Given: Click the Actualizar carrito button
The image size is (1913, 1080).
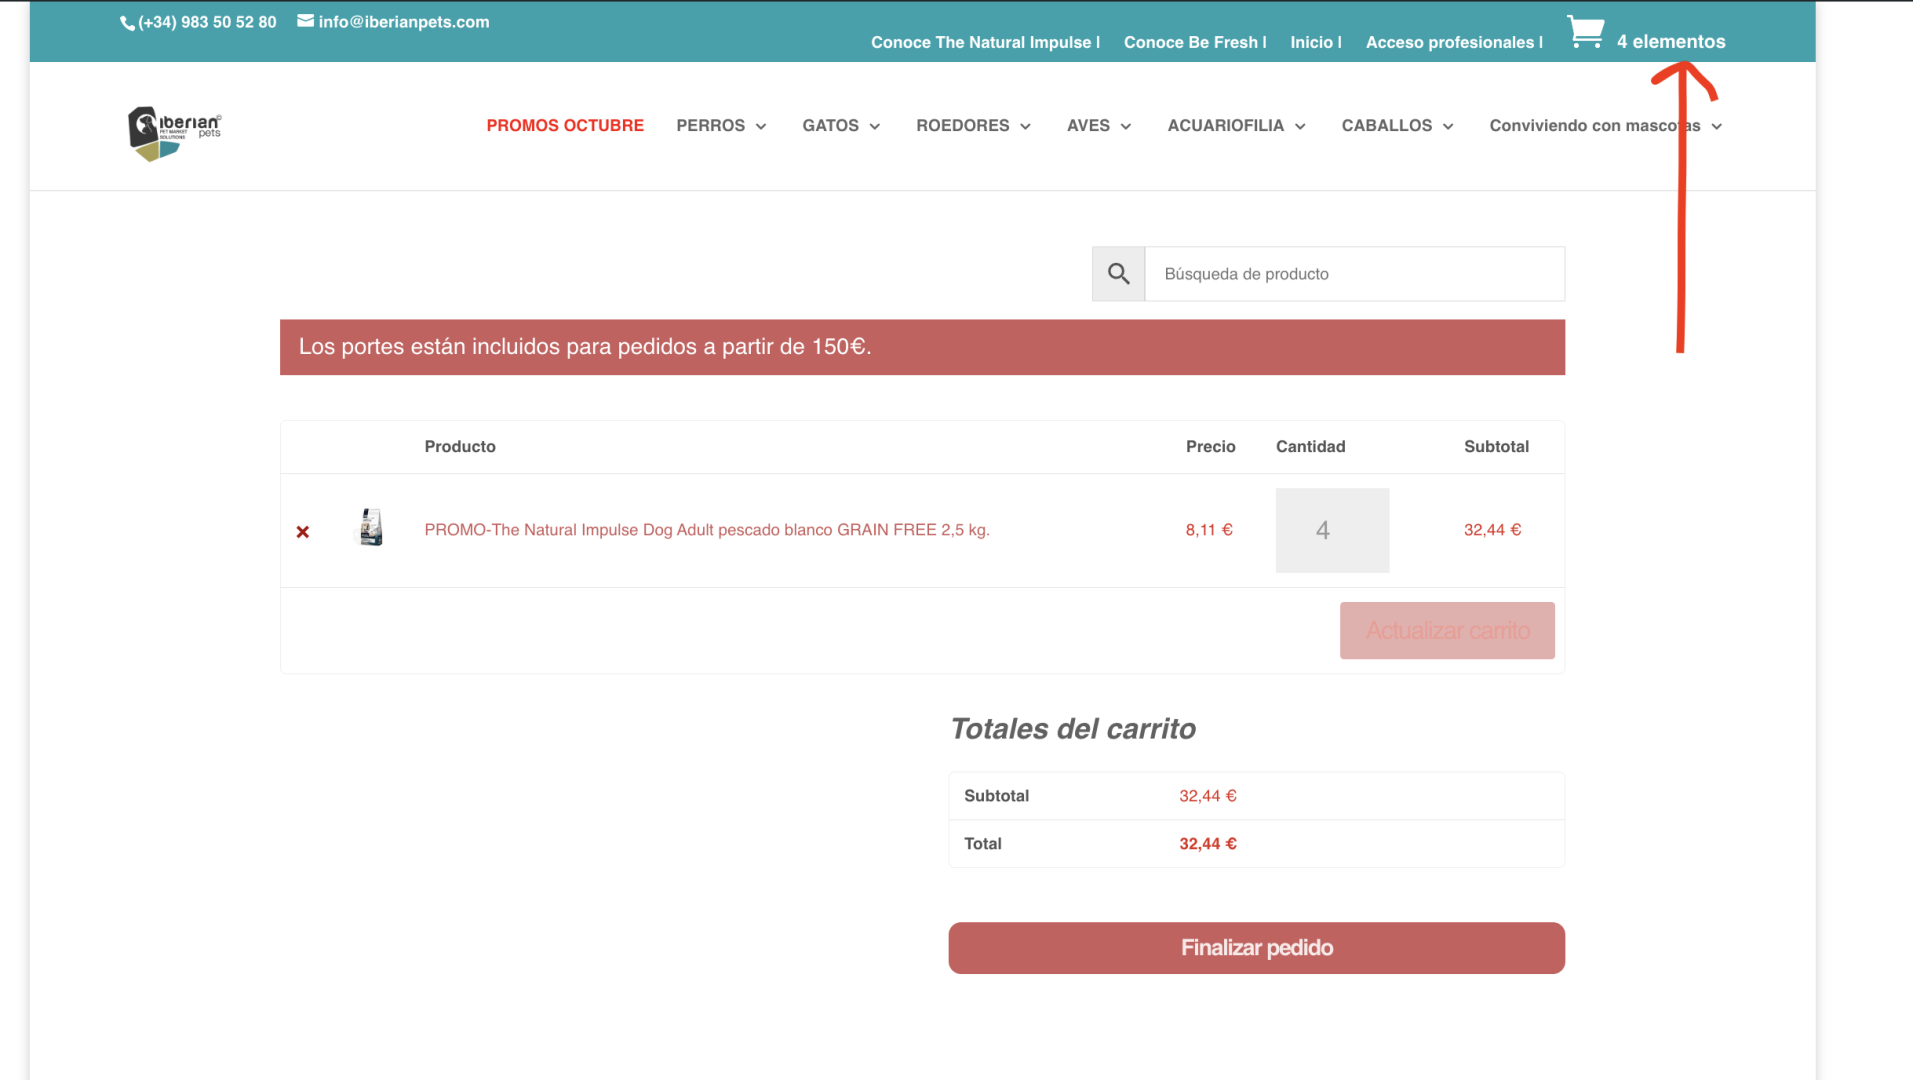Looking at the screenshot, I should point(1447,631).
